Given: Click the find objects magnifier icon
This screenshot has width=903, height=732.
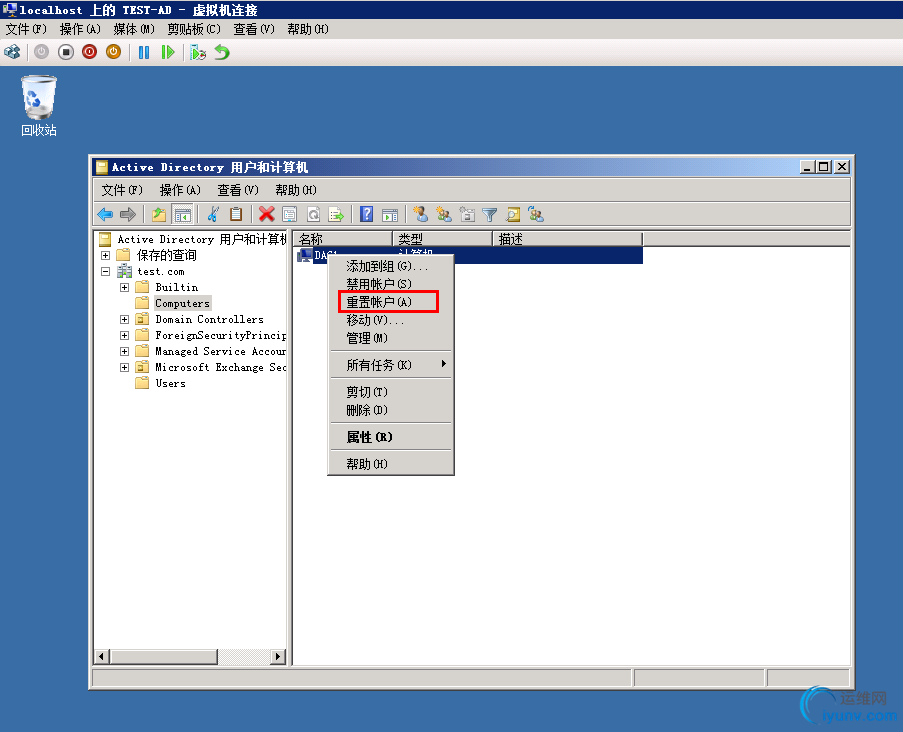Looking at the screenshot, I should point(513,215).
